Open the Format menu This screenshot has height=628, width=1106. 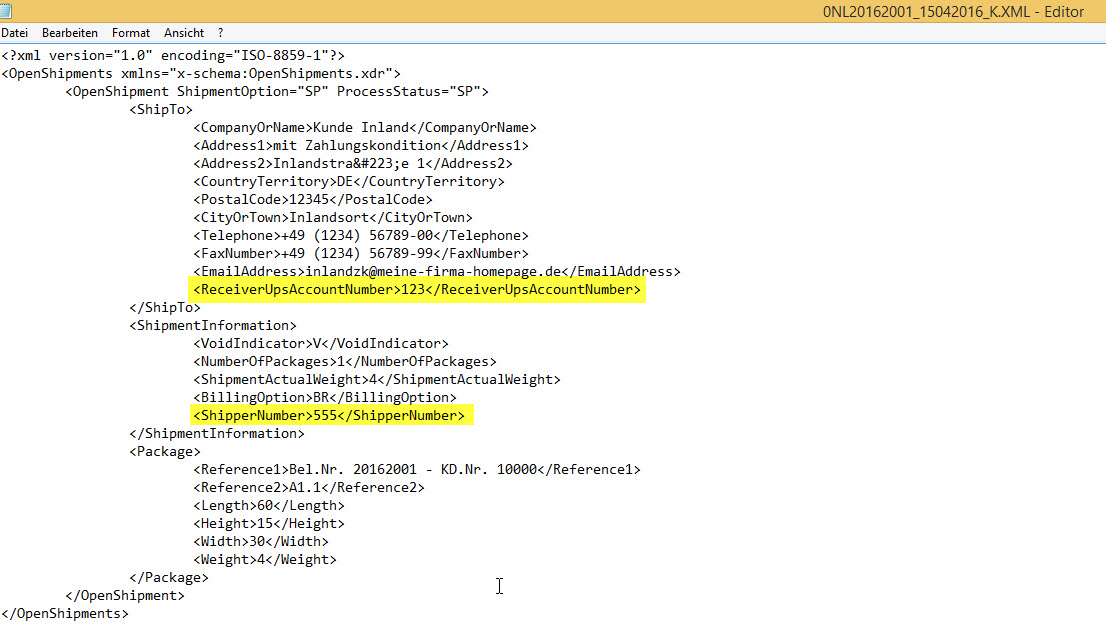pyautogui.click(x=131, y=33)
